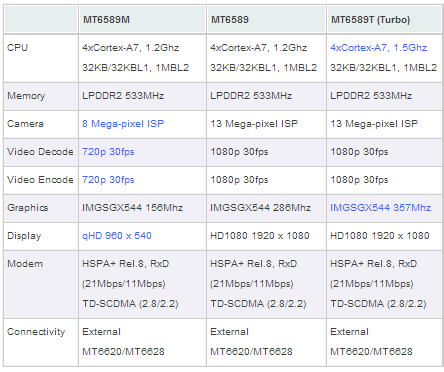444x372 pixels.
Task: Click the blue 8 Mega-pixel ISP text
Action: pos(123,124)
